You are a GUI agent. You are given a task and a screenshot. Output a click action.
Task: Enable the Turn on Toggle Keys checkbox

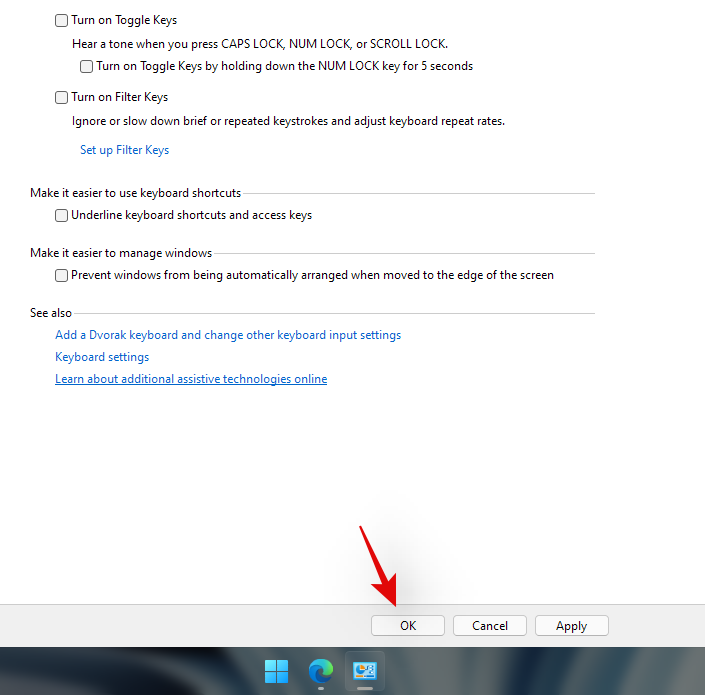pos(61,21)
